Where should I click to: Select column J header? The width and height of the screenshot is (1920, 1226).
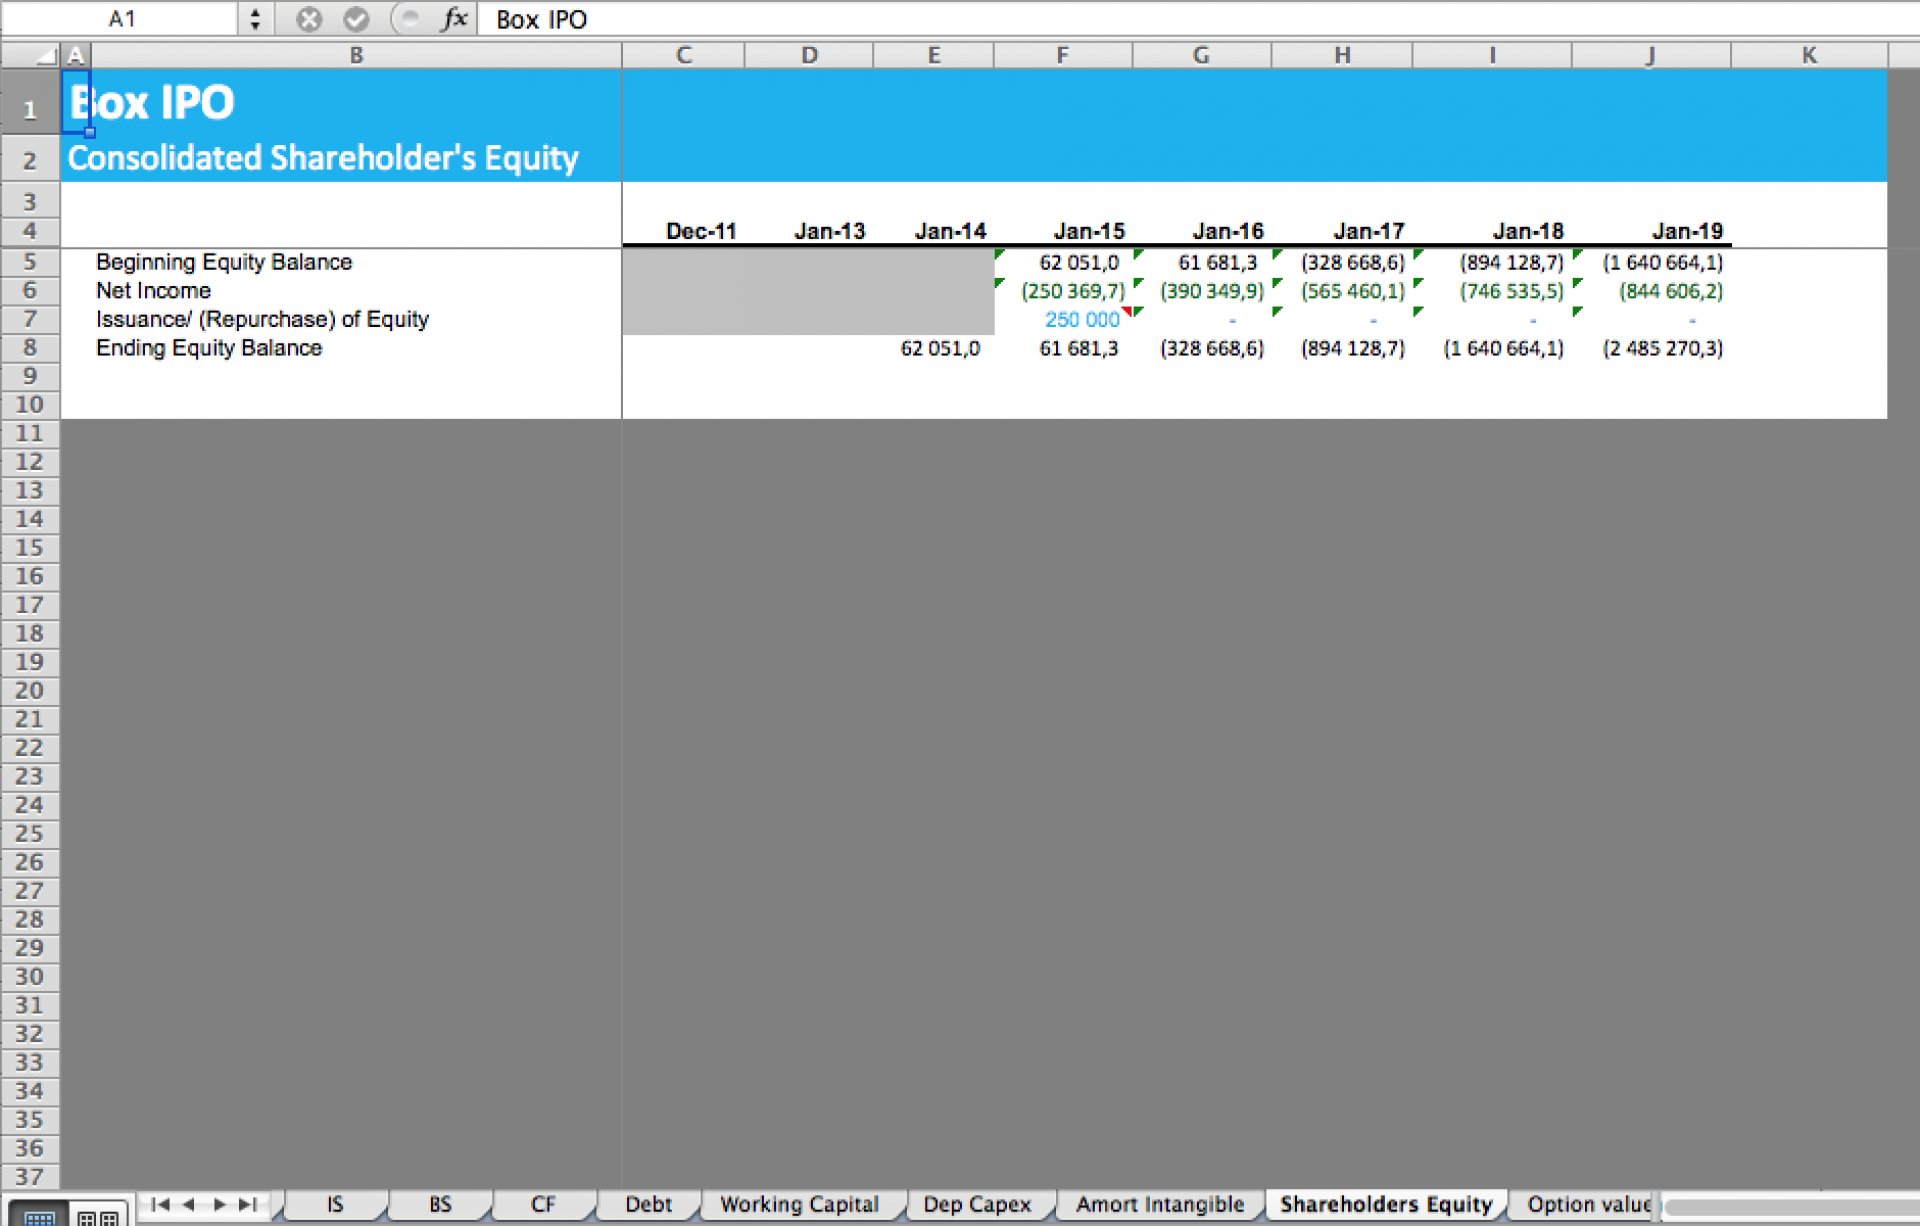point(1650,56)
